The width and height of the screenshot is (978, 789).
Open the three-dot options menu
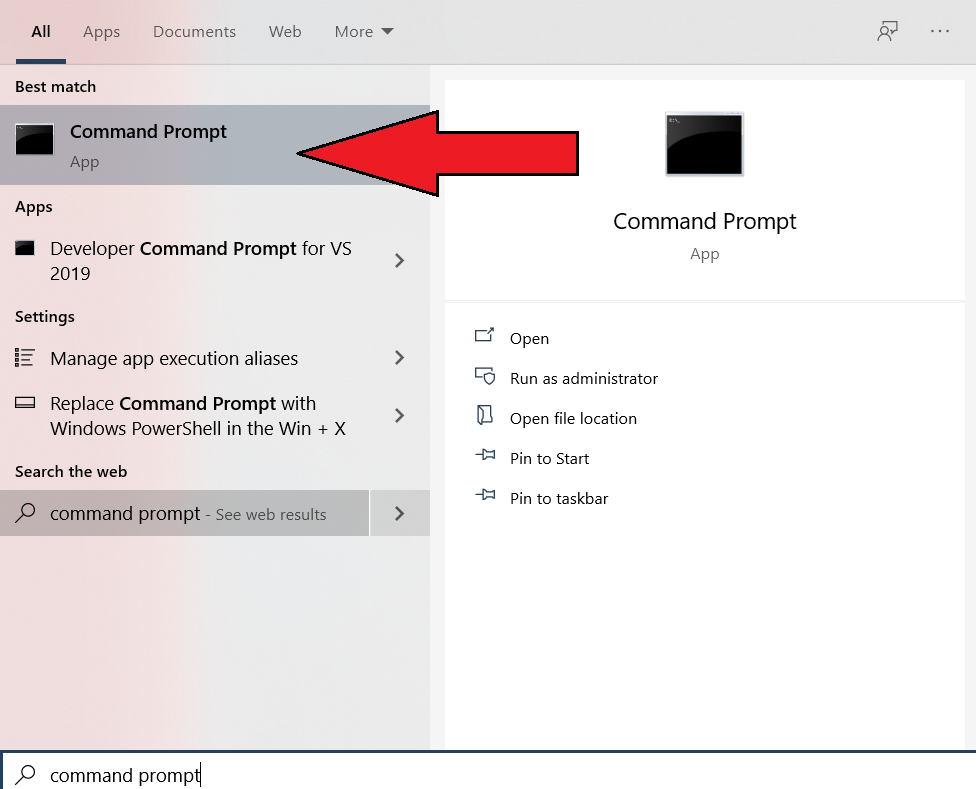[939, 31]
